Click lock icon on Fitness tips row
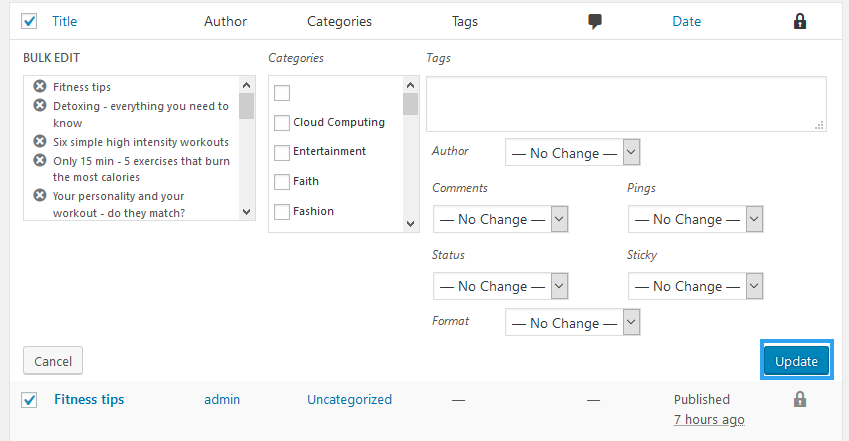The height and width of the screenshot is (441, 849). pos(799,399)
